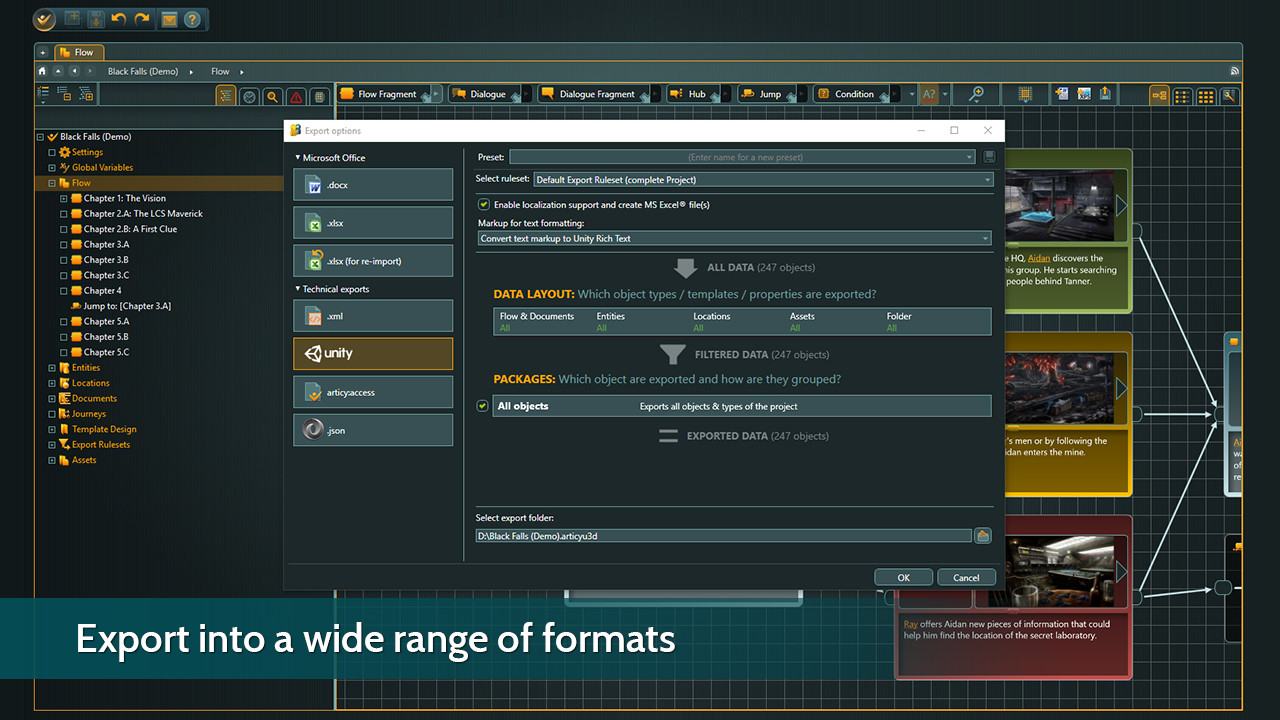Select the .json export format
This screenshot has width=1280, height=720.
tap(372, 430)
